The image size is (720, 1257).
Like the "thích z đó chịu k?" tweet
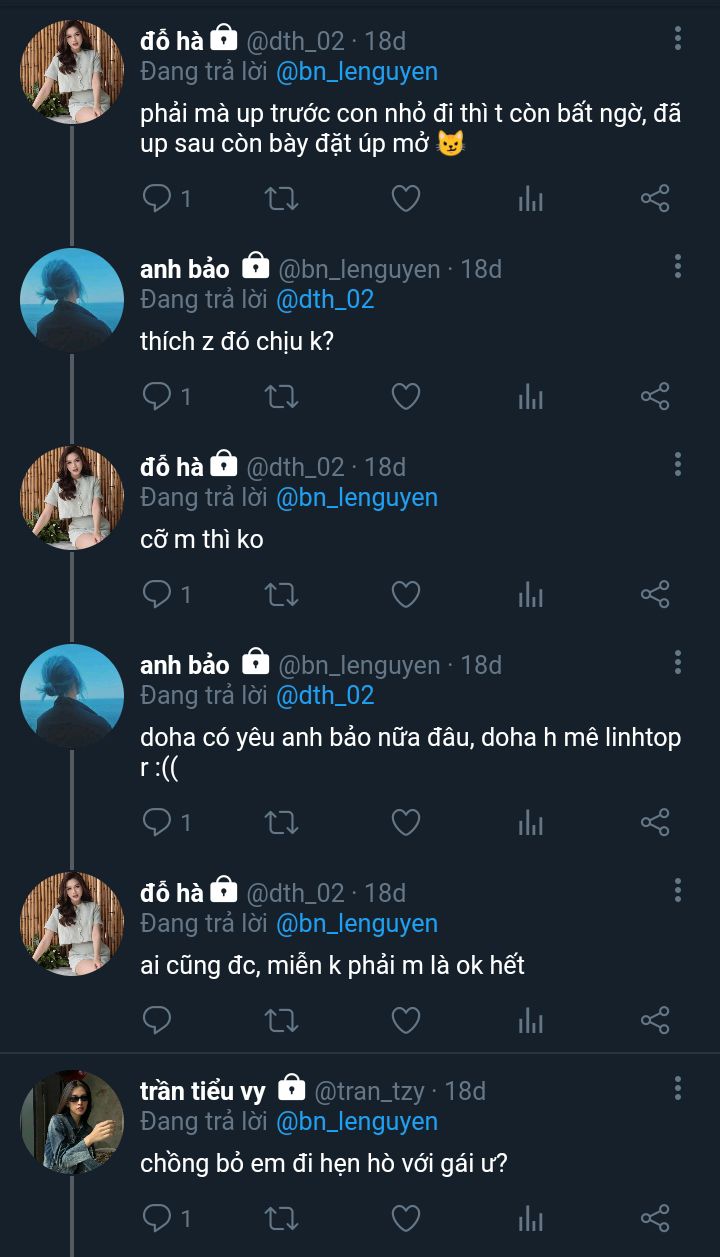[405, 397]
